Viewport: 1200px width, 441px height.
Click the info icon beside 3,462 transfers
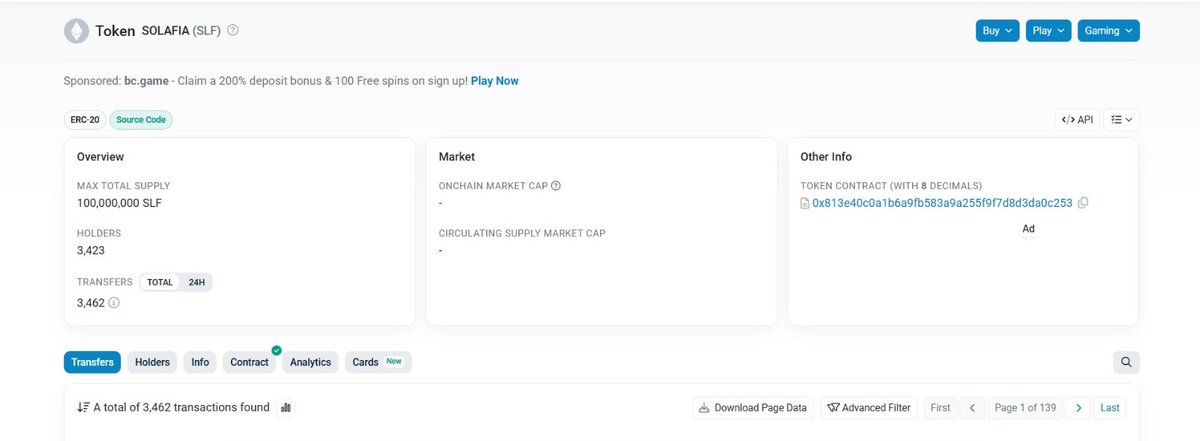(114, 302)
